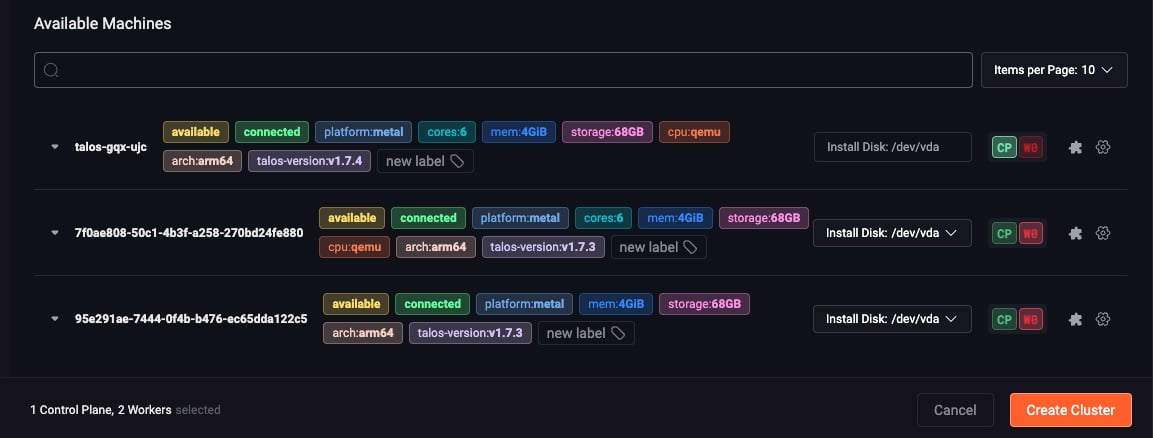1153x438 pixels.
Task: Click connected label on 7f0ae808 machine
Action: [x=428, y=218]
